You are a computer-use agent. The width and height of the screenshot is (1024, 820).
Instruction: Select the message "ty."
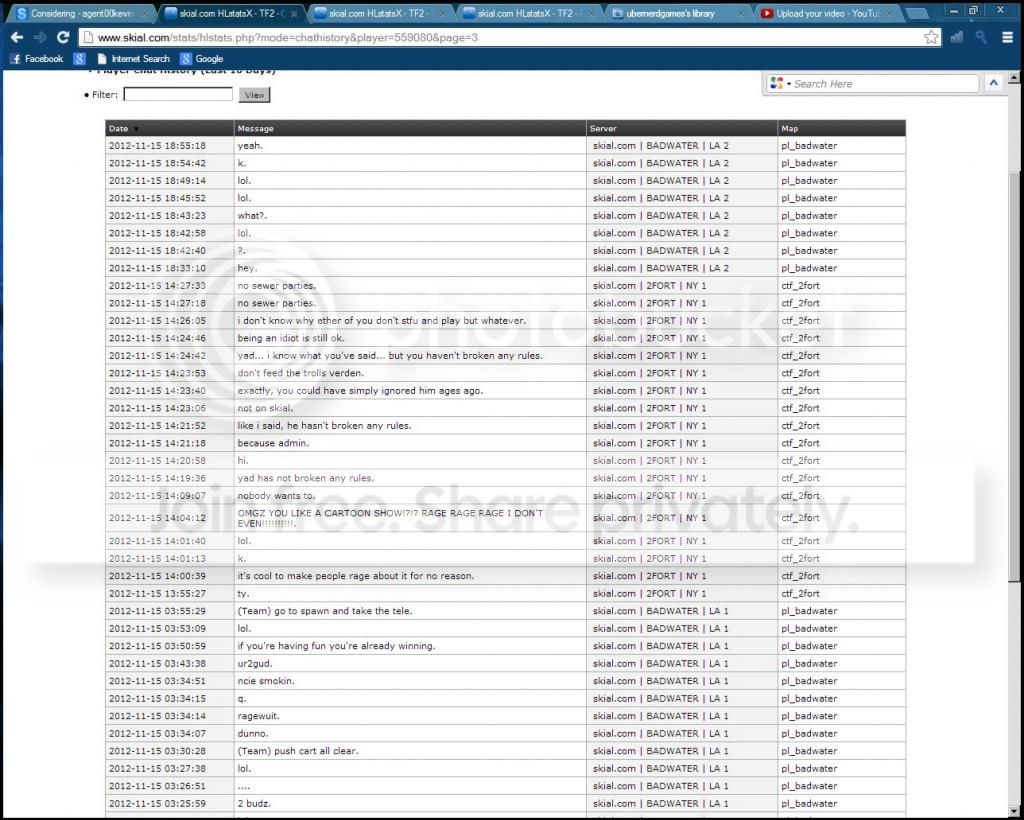pyautogui.click(x=243, y=593)
